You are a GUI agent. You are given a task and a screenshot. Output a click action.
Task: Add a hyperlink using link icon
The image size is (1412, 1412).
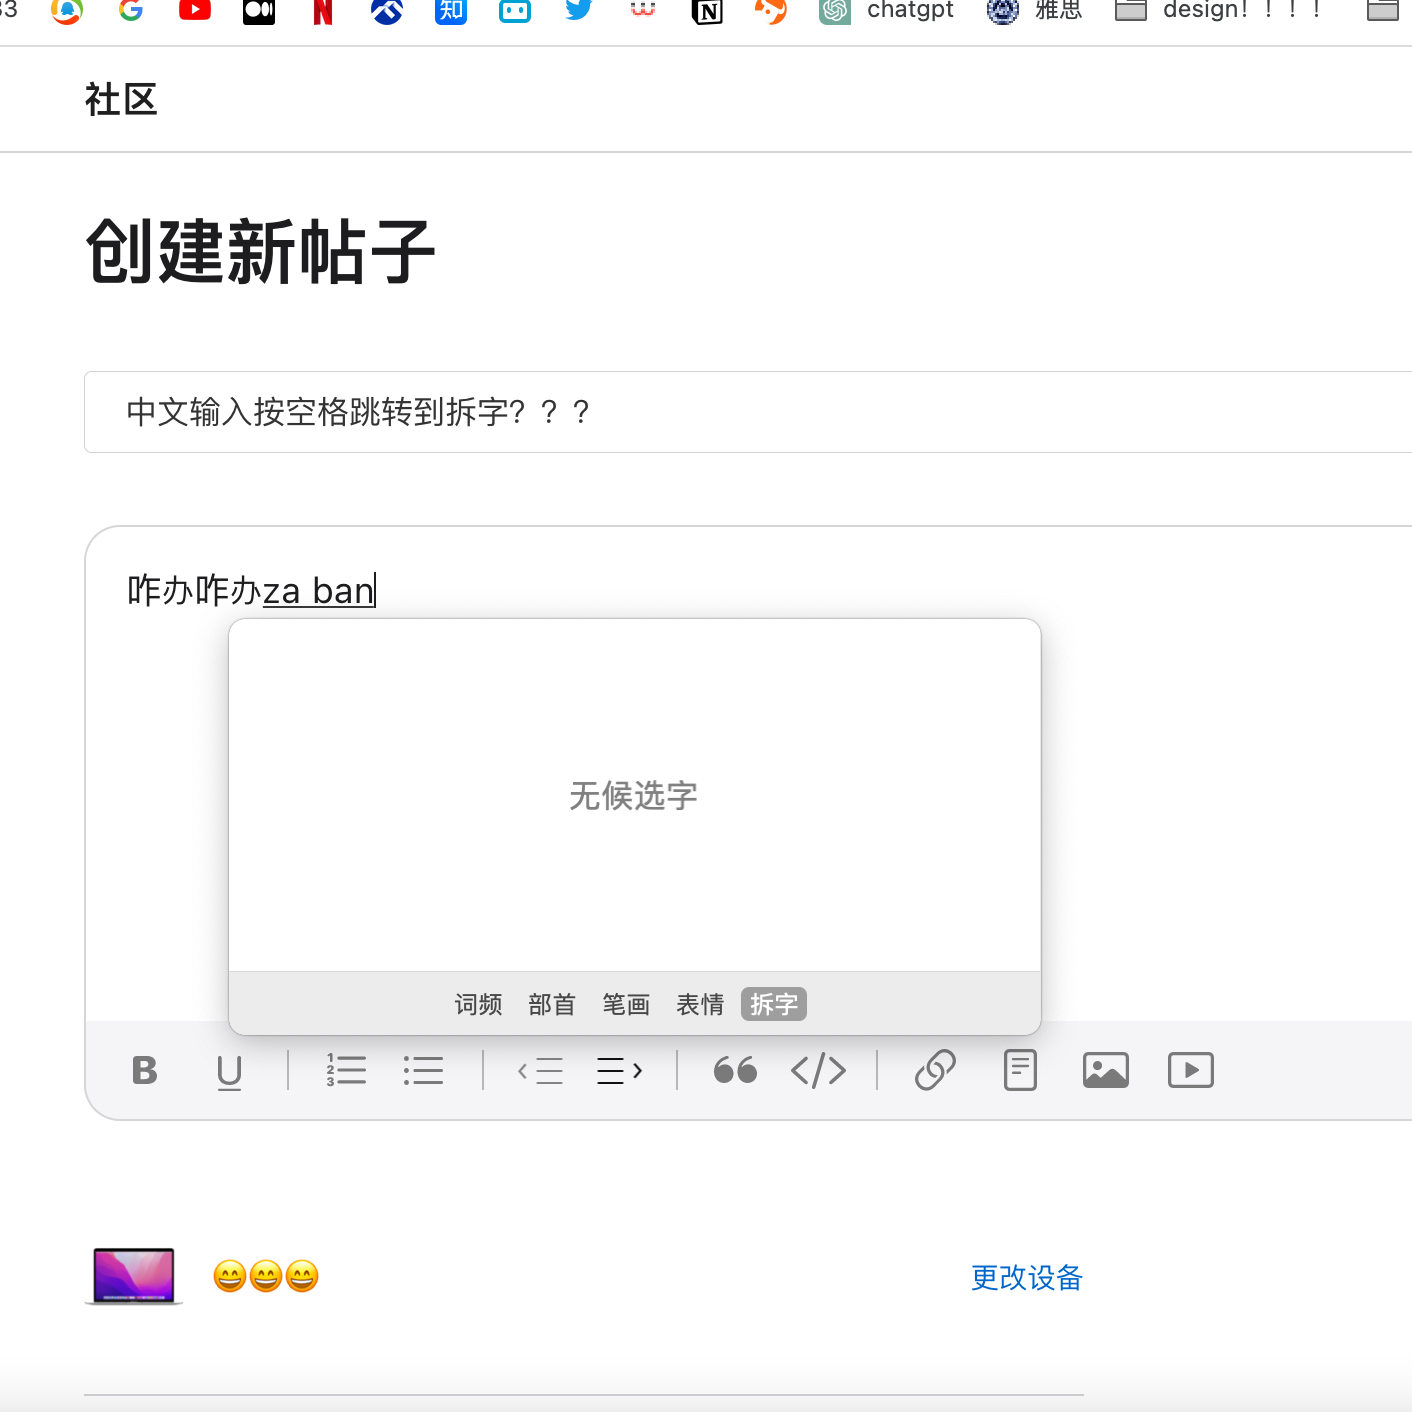935,1070
